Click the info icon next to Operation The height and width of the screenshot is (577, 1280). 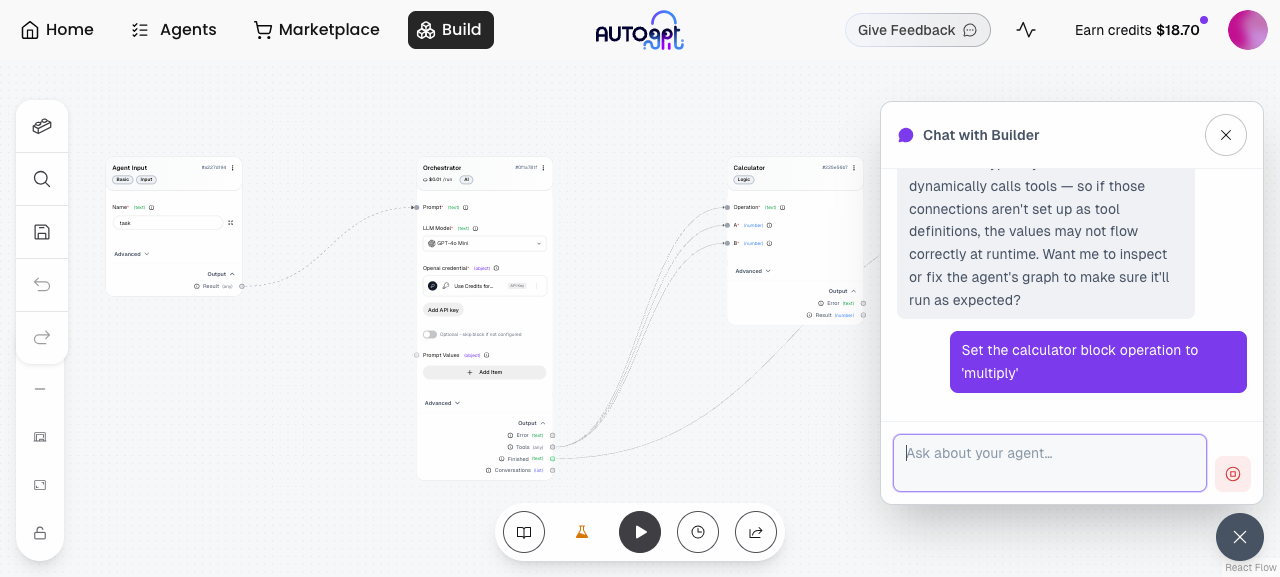pyautogui.click(x=782, y=207)
